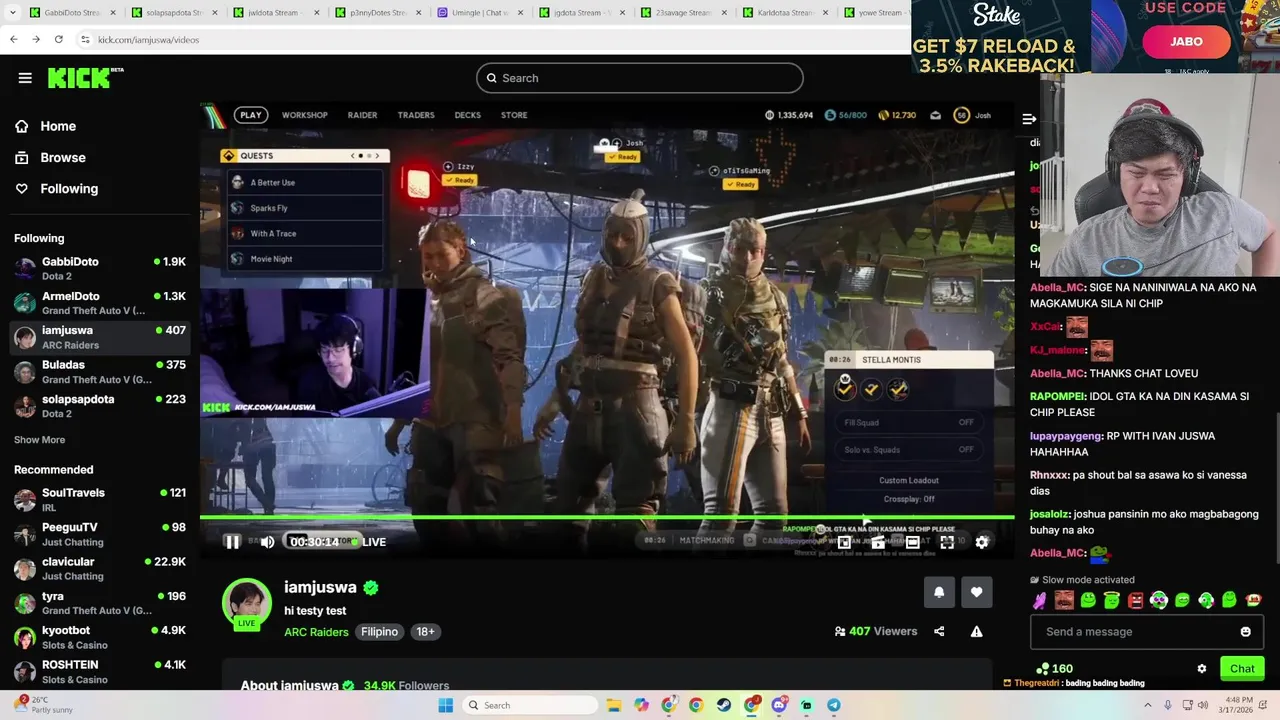Open PeeguuTV recommended channel

pos(100,534)
